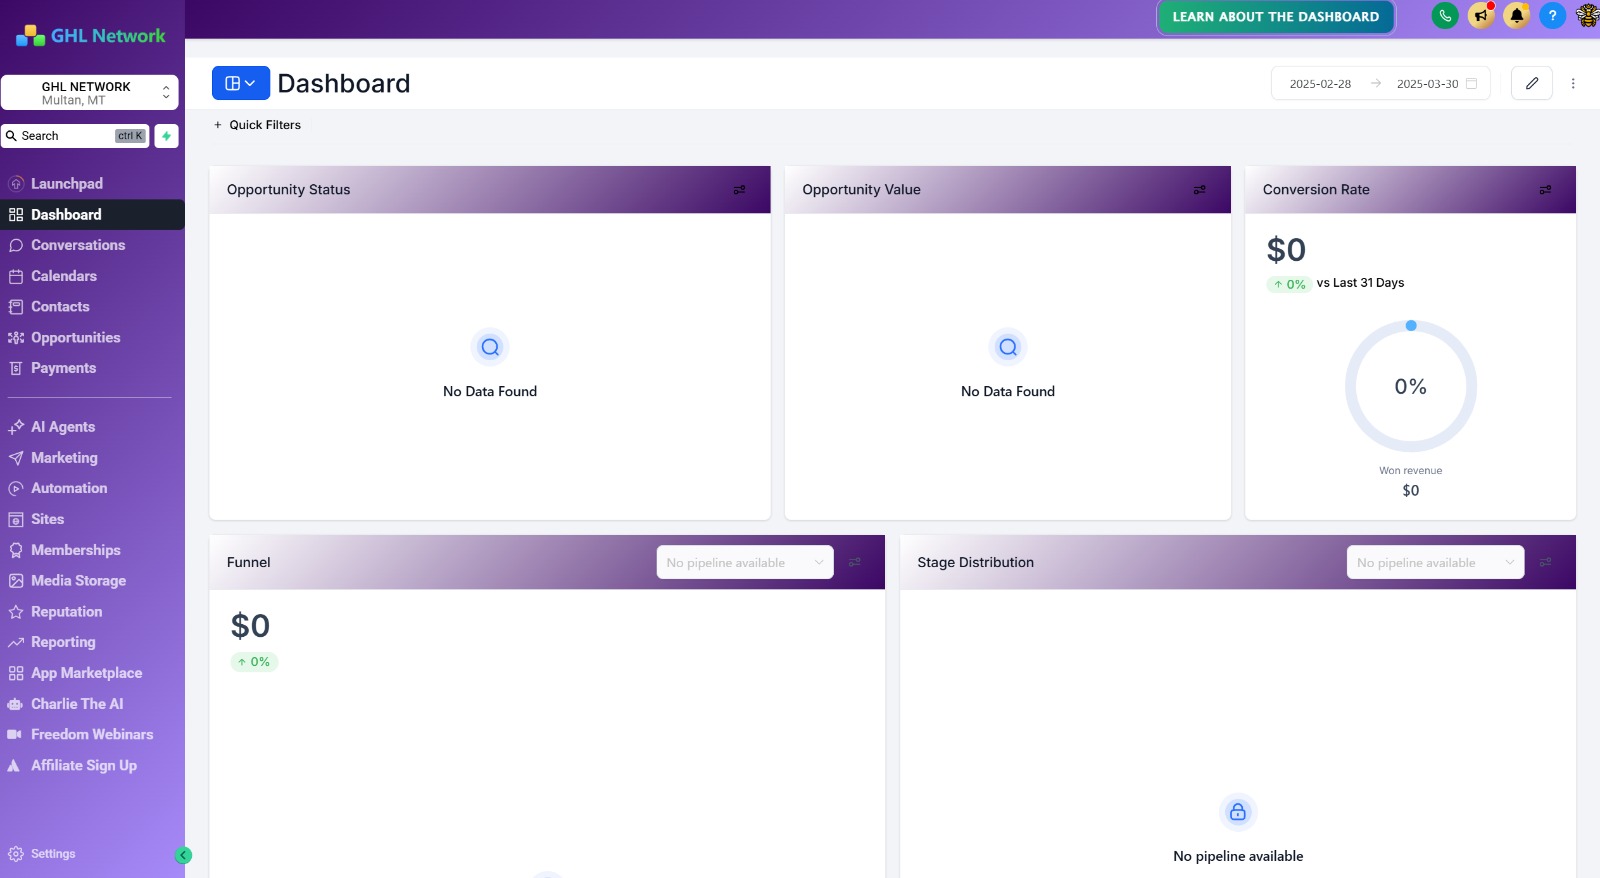
Task: Open the megaphone announcements icon
Action: (1481, 16)
